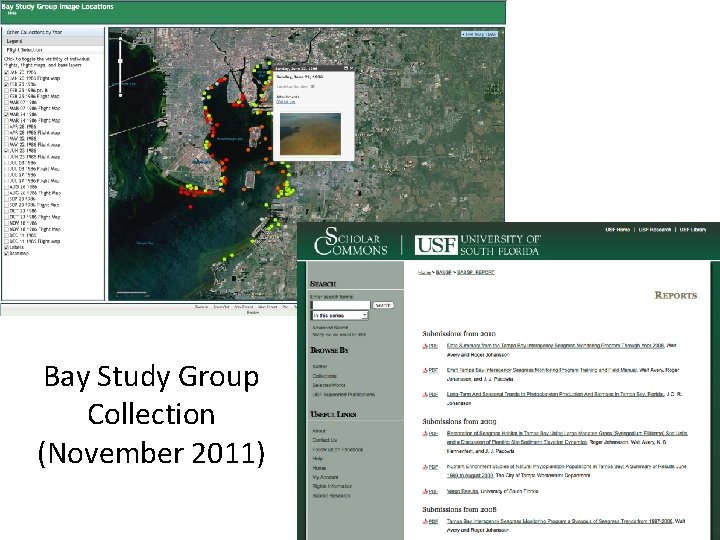Click USF Home in top navigation
Viewport: 720px width, 540px height.
coord(617,230)
